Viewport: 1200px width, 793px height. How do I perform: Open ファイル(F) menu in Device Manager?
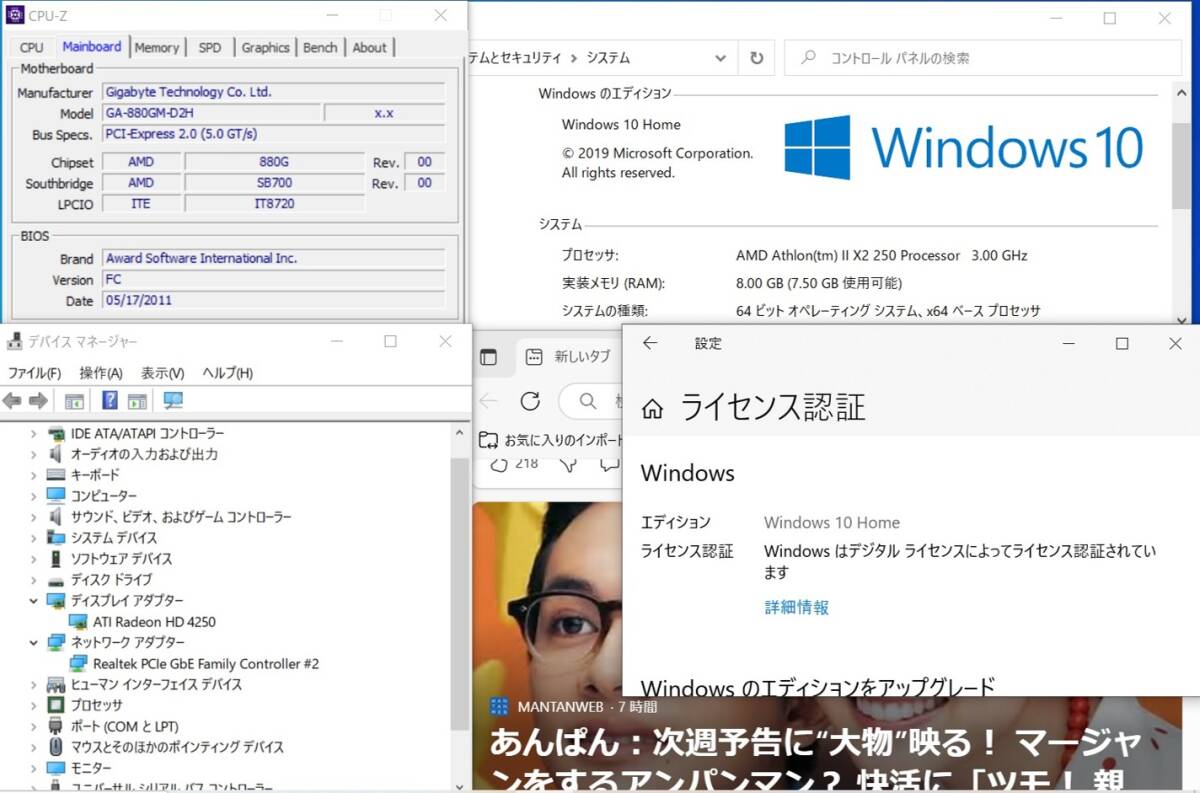[34, 373]
